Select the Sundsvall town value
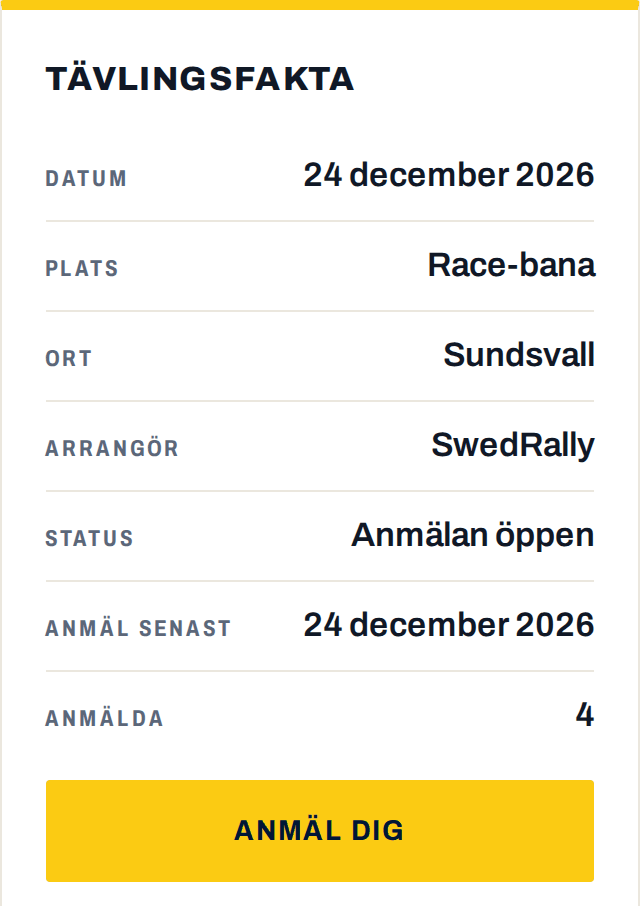The image size is (640, 906). tap(519, 355)
